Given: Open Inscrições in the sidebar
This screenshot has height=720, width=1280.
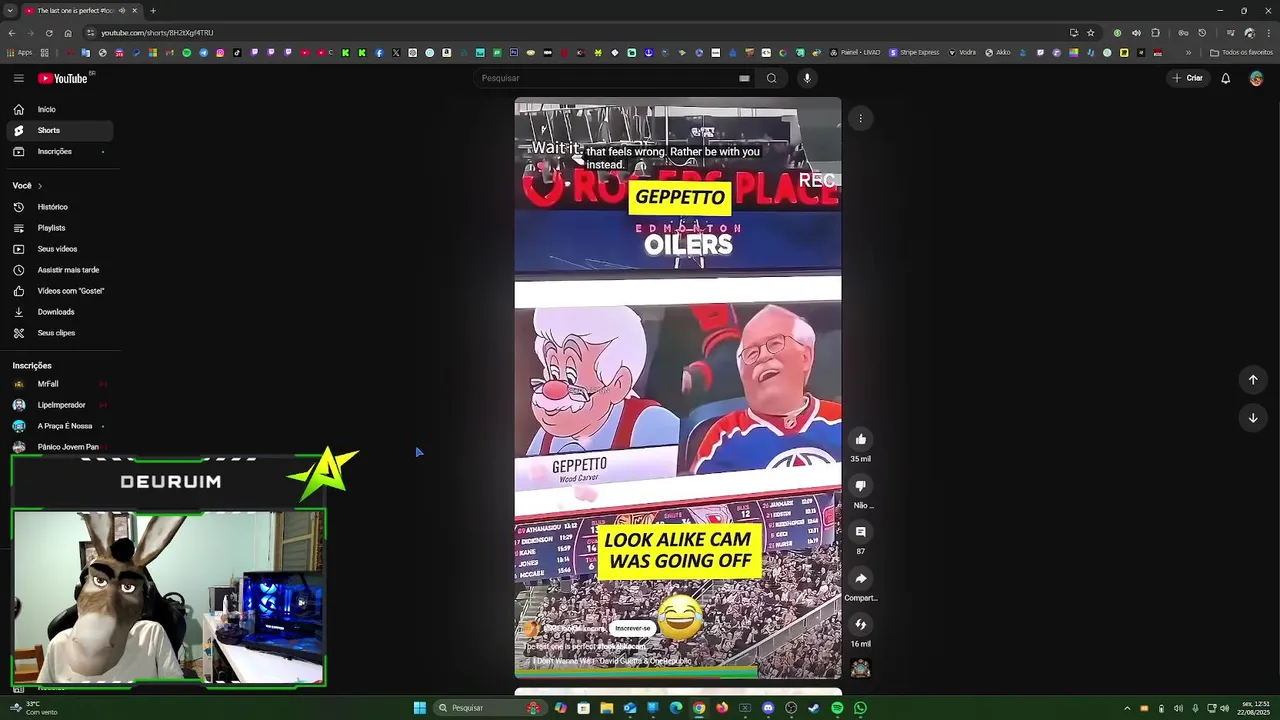Looking at the screenshot, I should pos(60,151).
